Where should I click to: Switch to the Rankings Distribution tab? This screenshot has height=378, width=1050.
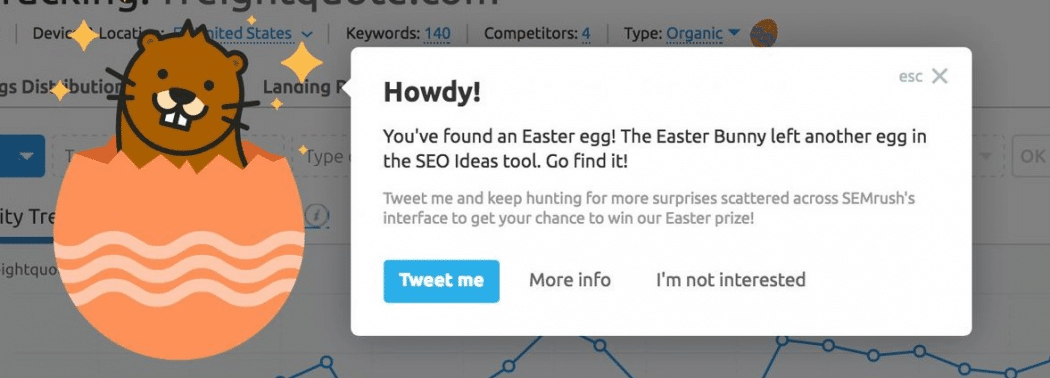click(60, 87)
